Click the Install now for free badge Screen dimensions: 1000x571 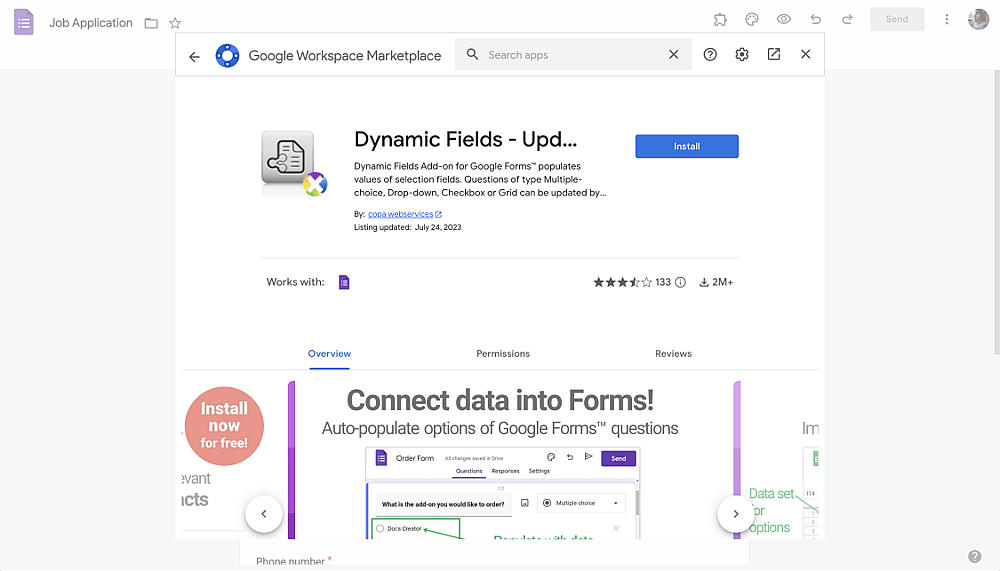click(x=224, y=426)
